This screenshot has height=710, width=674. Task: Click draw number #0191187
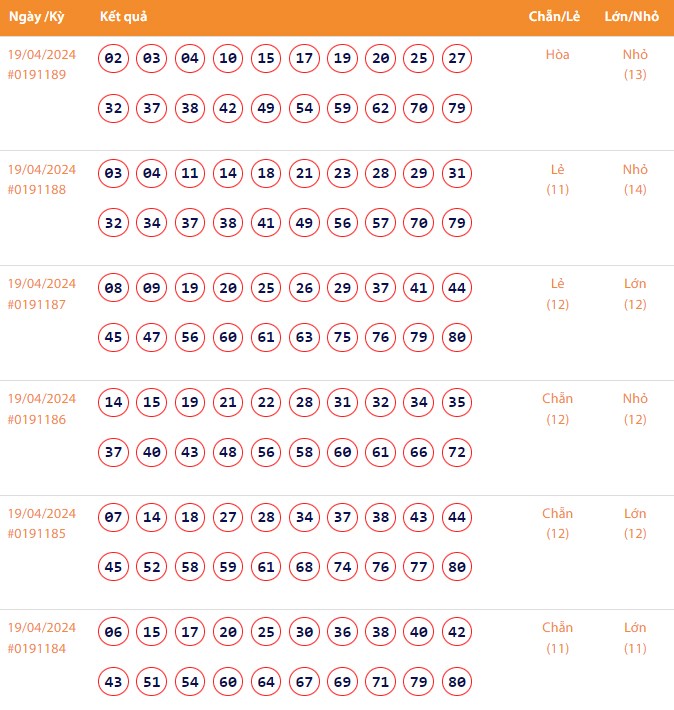[37, 304]
